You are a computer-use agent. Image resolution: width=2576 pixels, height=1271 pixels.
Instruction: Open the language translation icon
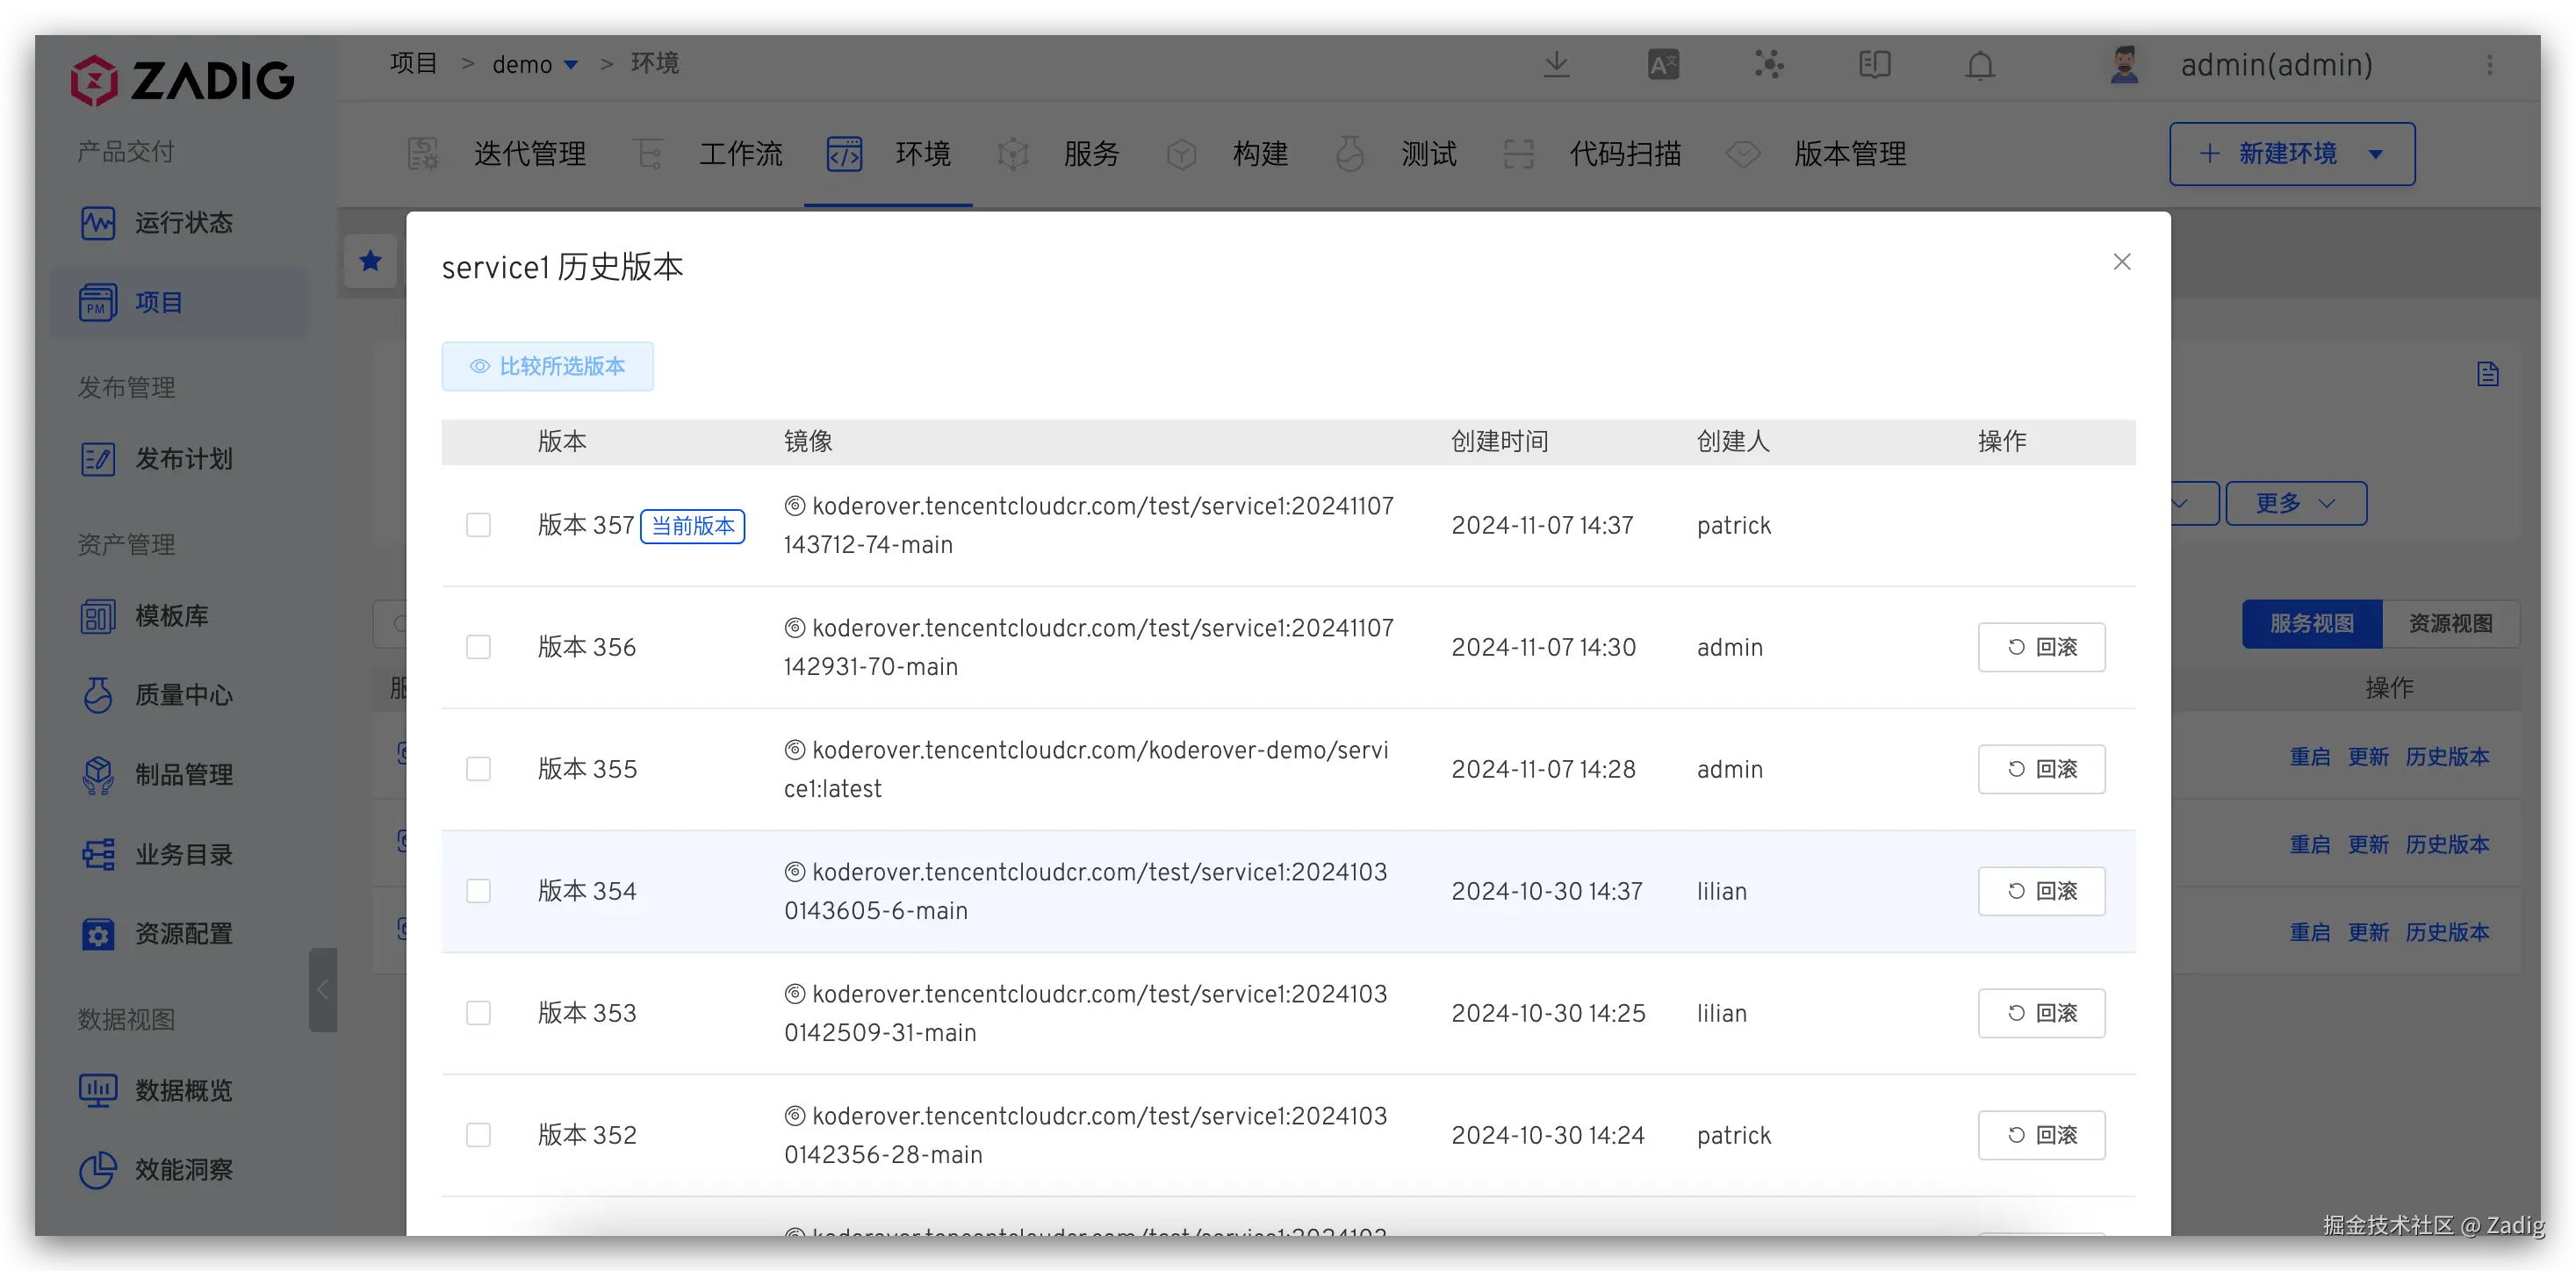coord(1663,65)
